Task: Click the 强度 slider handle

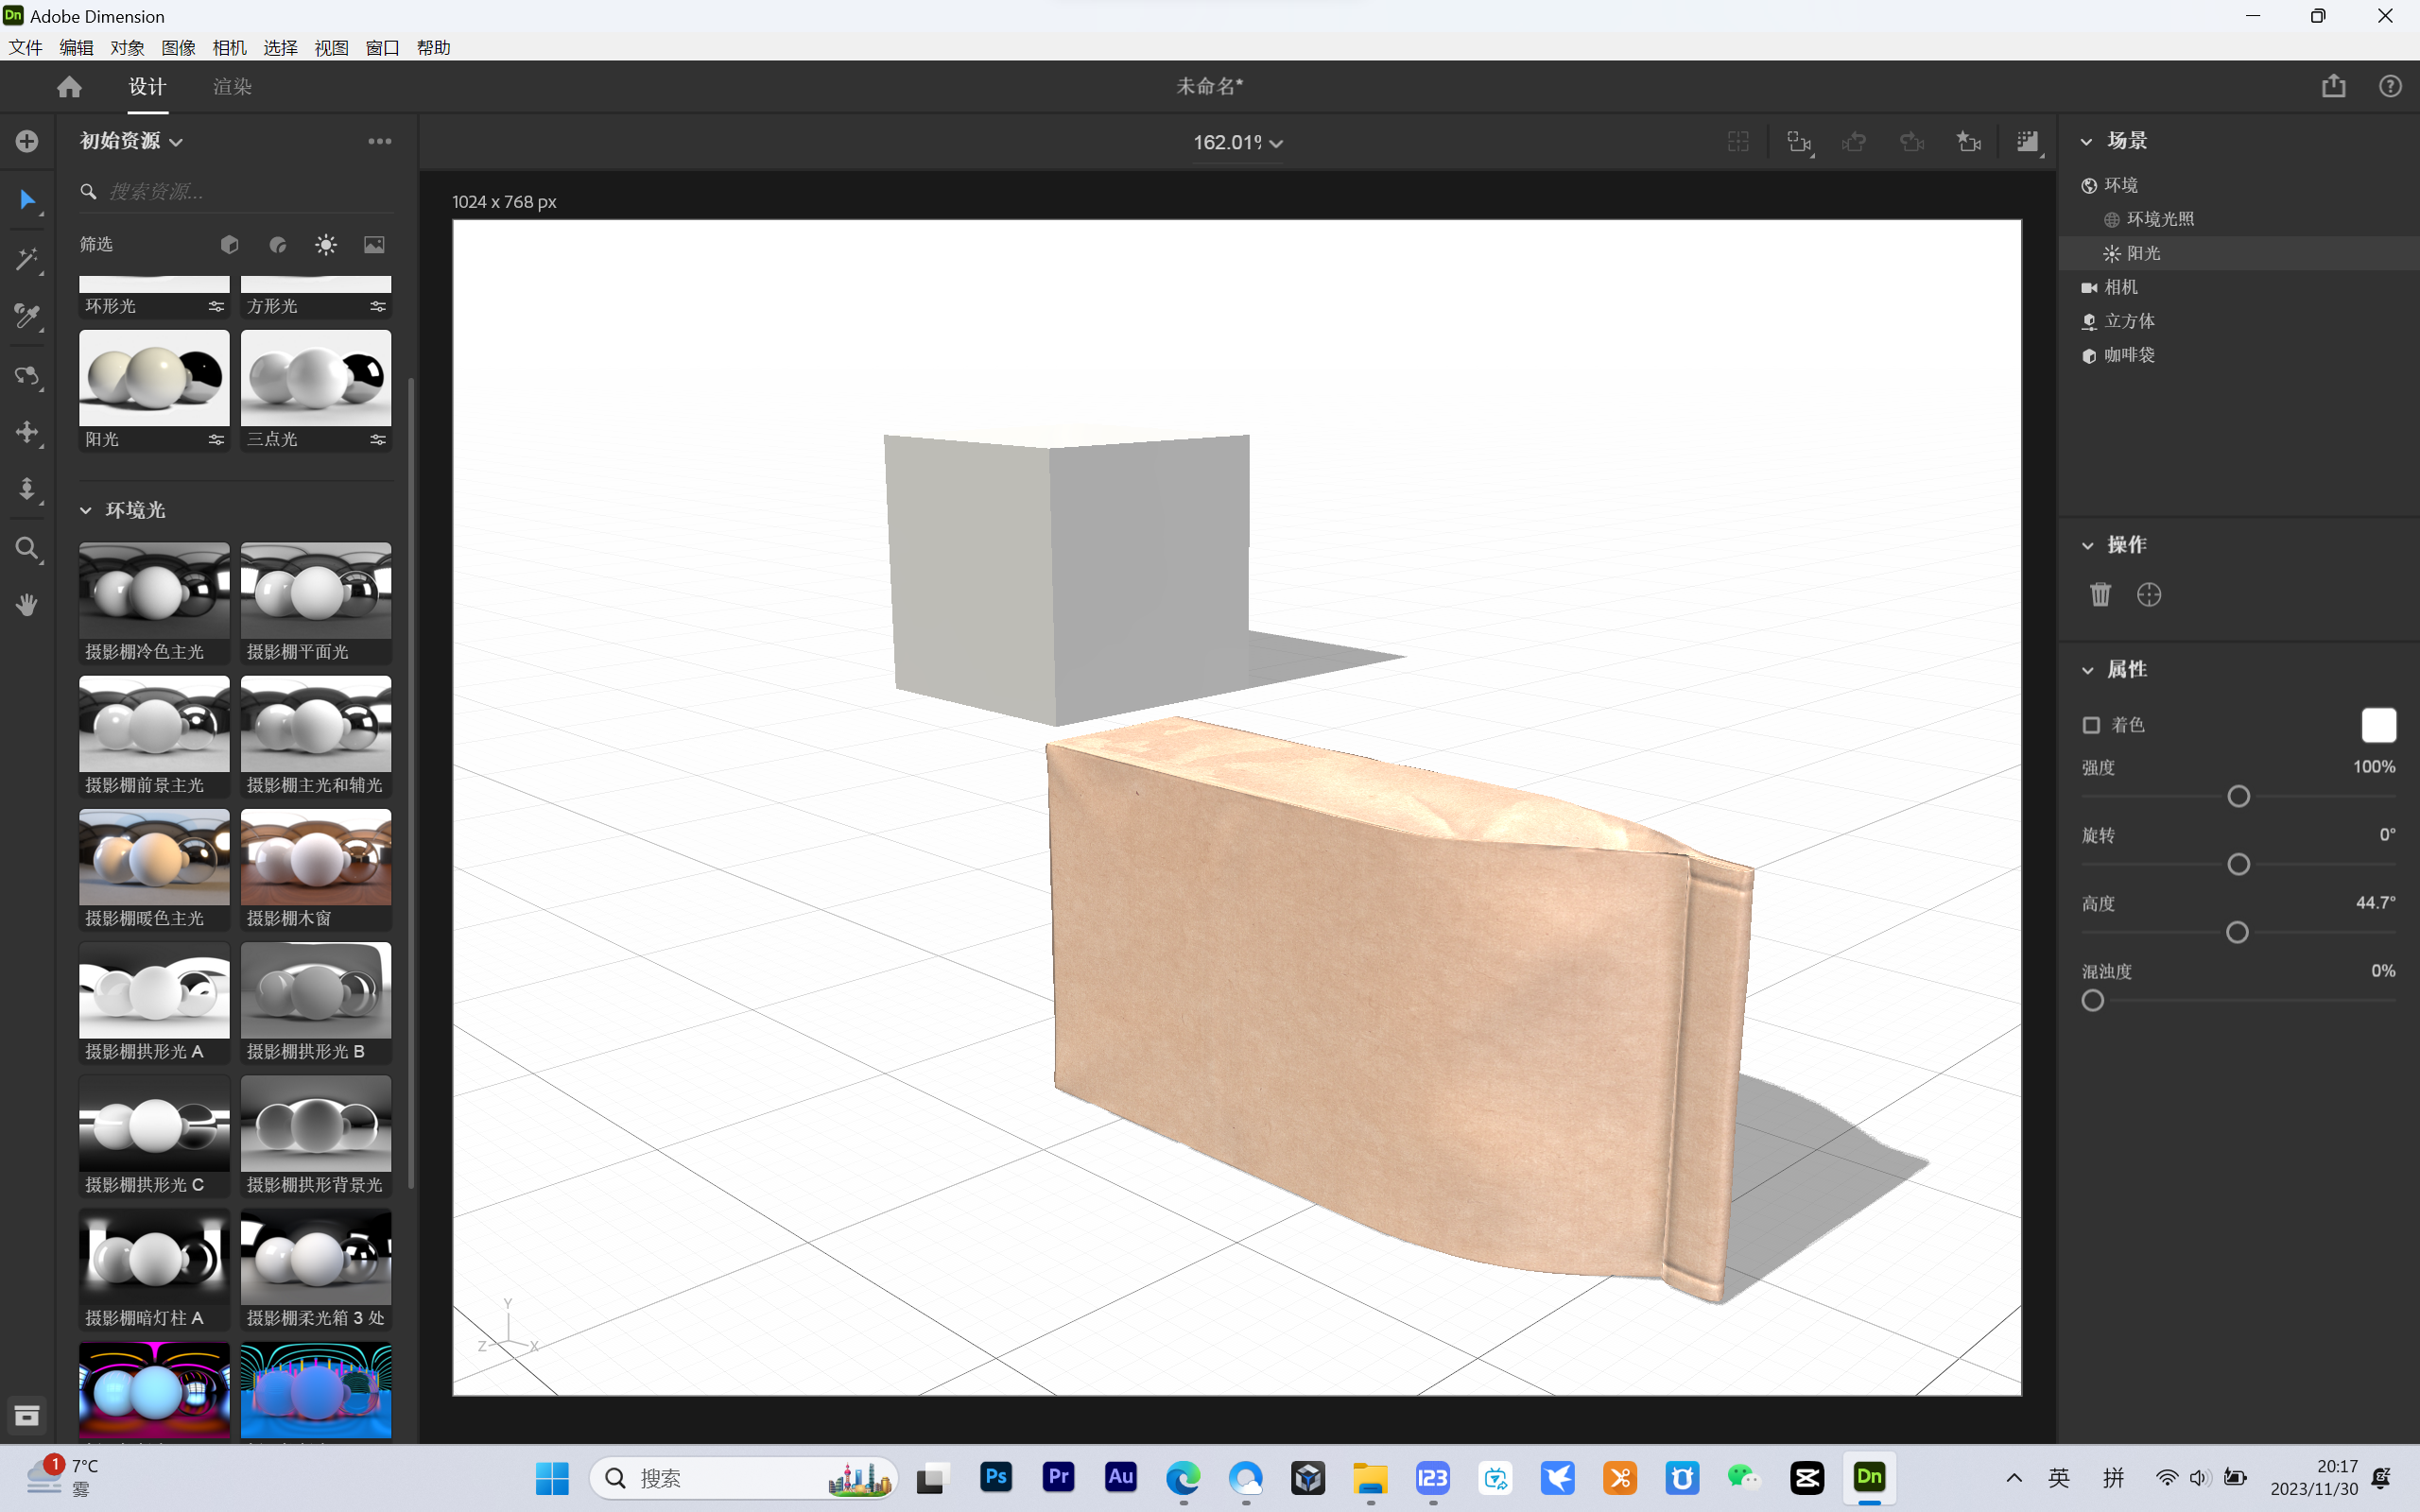Action: [2239, 797]
